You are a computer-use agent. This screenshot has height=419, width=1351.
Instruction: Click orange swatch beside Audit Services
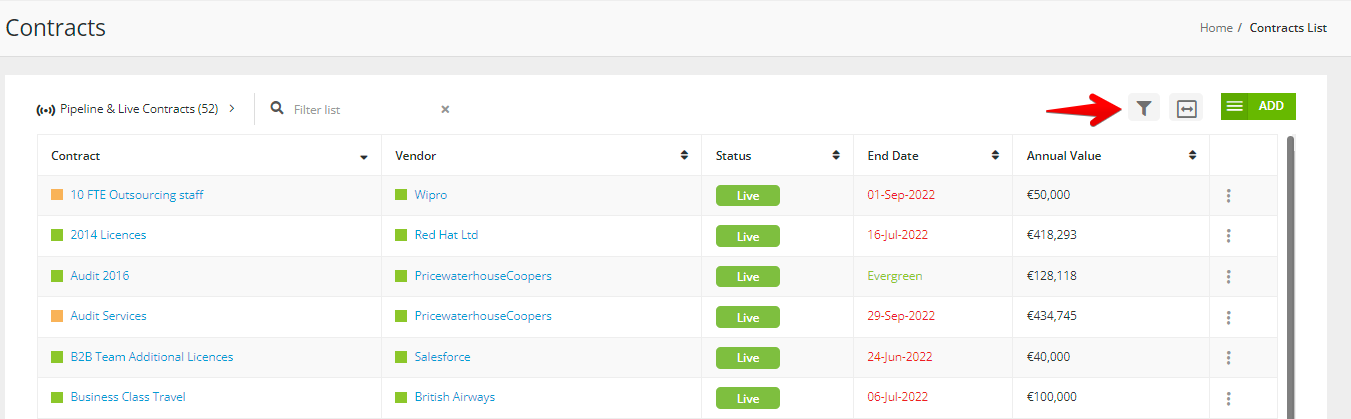pos(57,316)
